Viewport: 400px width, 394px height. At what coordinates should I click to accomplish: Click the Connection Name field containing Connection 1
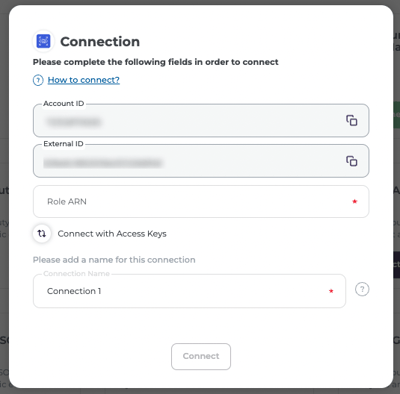[189, 291]
